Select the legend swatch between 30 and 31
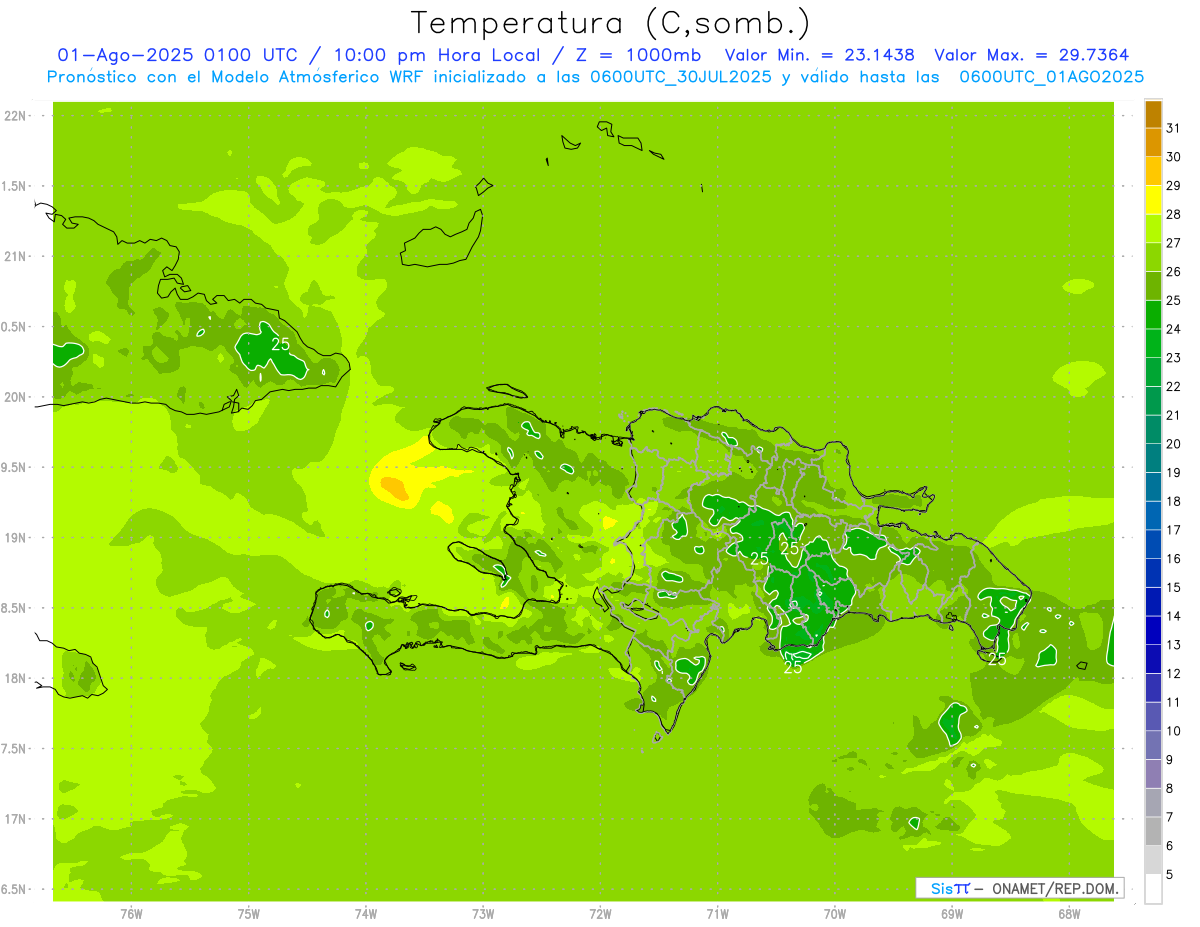Viewport: 1200px width, 927px height. [1153, 142]
